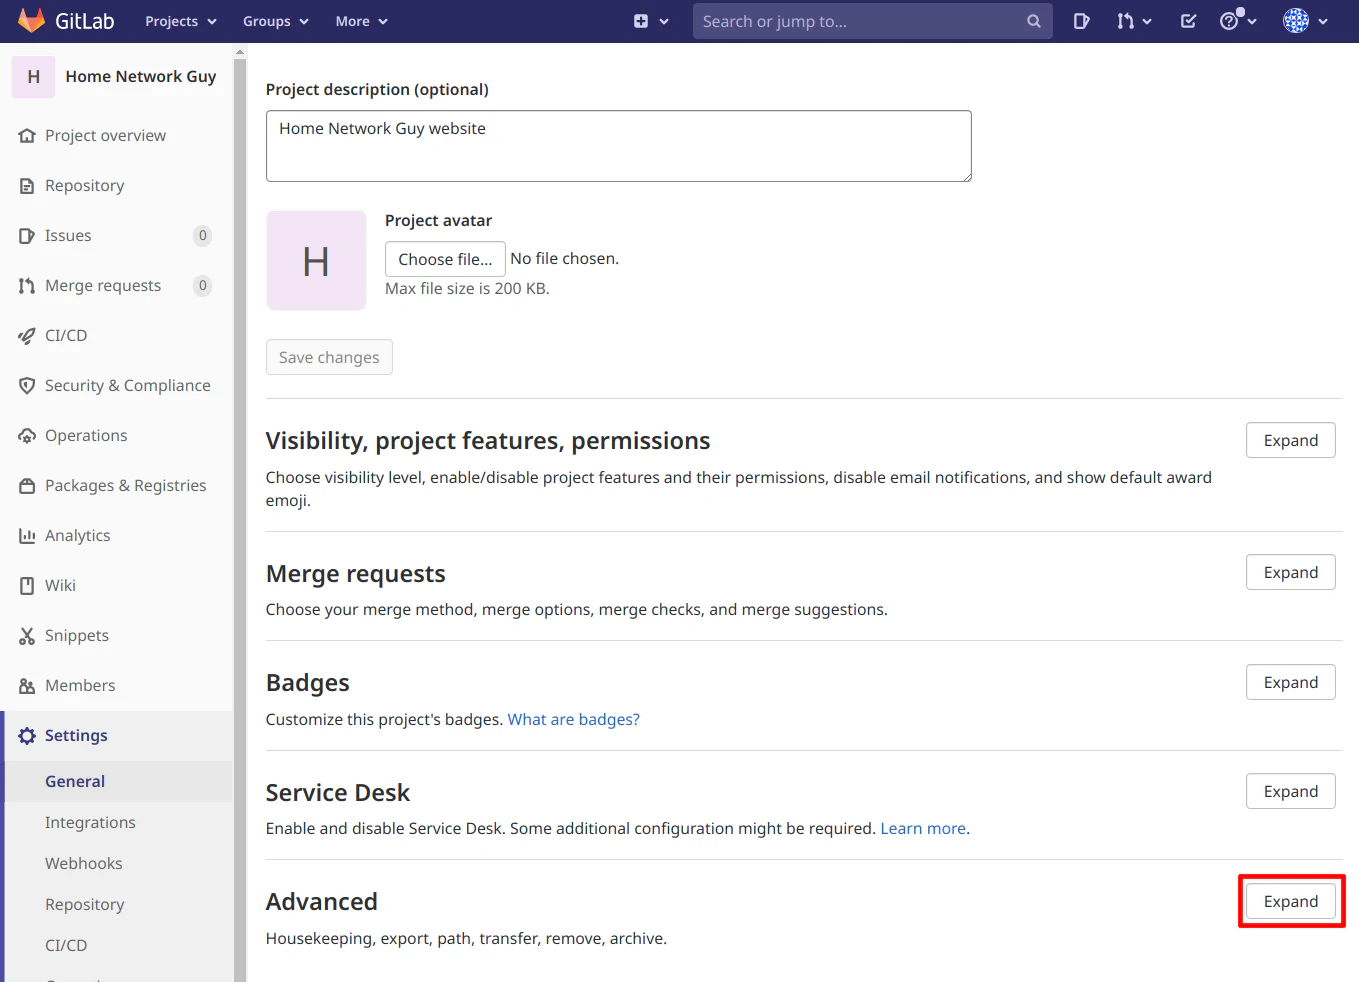Open the new item plus icon
The width and height of the screenshot is (1359, 982).
tap(641, 21)
